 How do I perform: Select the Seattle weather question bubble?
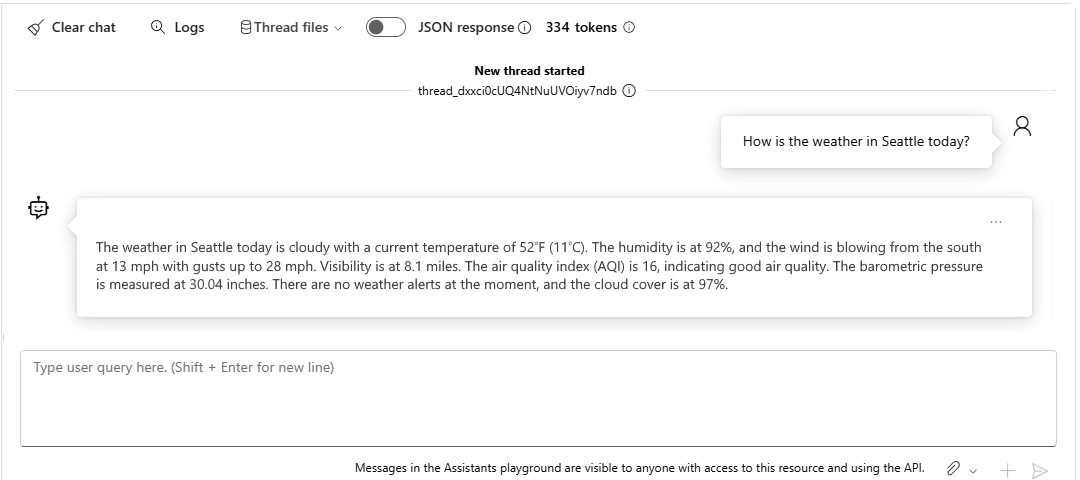[x=856, y=141]
